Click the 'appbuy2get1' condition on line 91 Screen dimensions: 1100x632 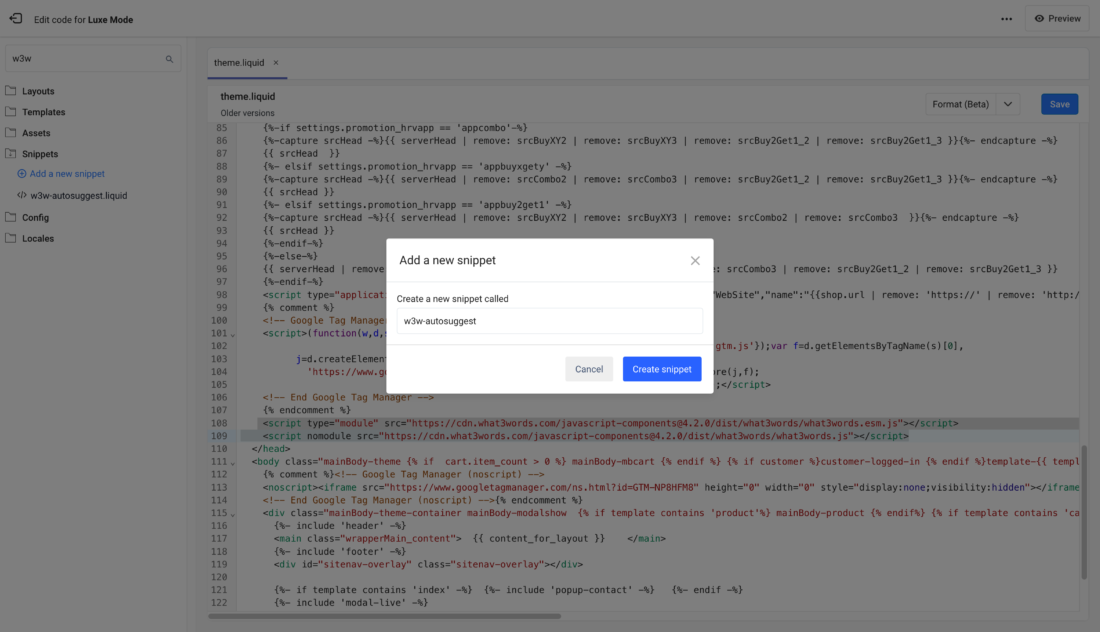tap(417, 206)
